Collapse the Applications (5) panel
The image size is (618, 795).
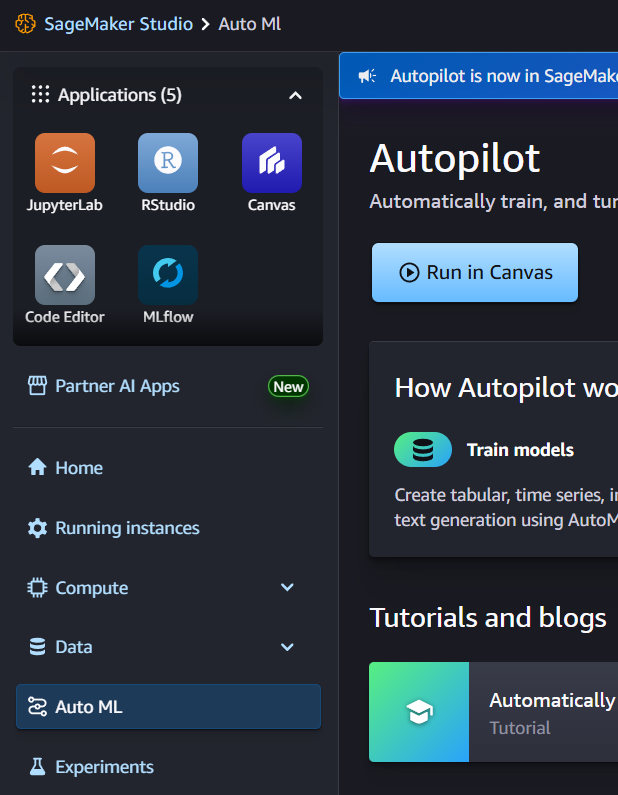tap(295, 95)
